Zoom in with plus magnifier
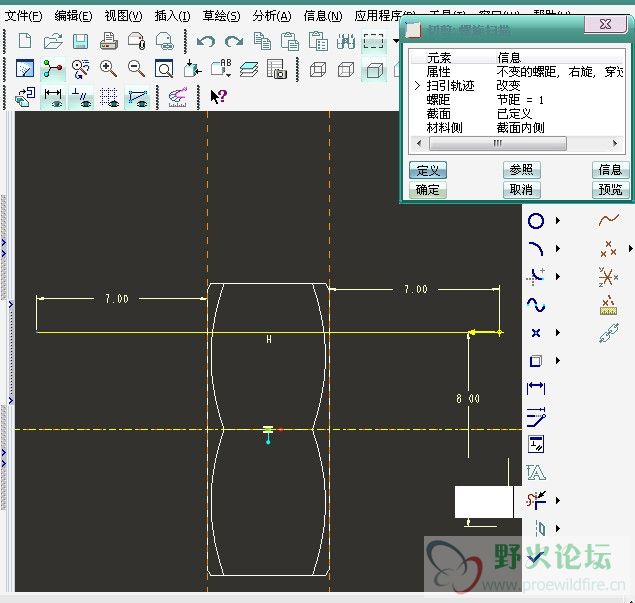Image resolution: width=635 pixels, height=603 pixels. point(109,69)
